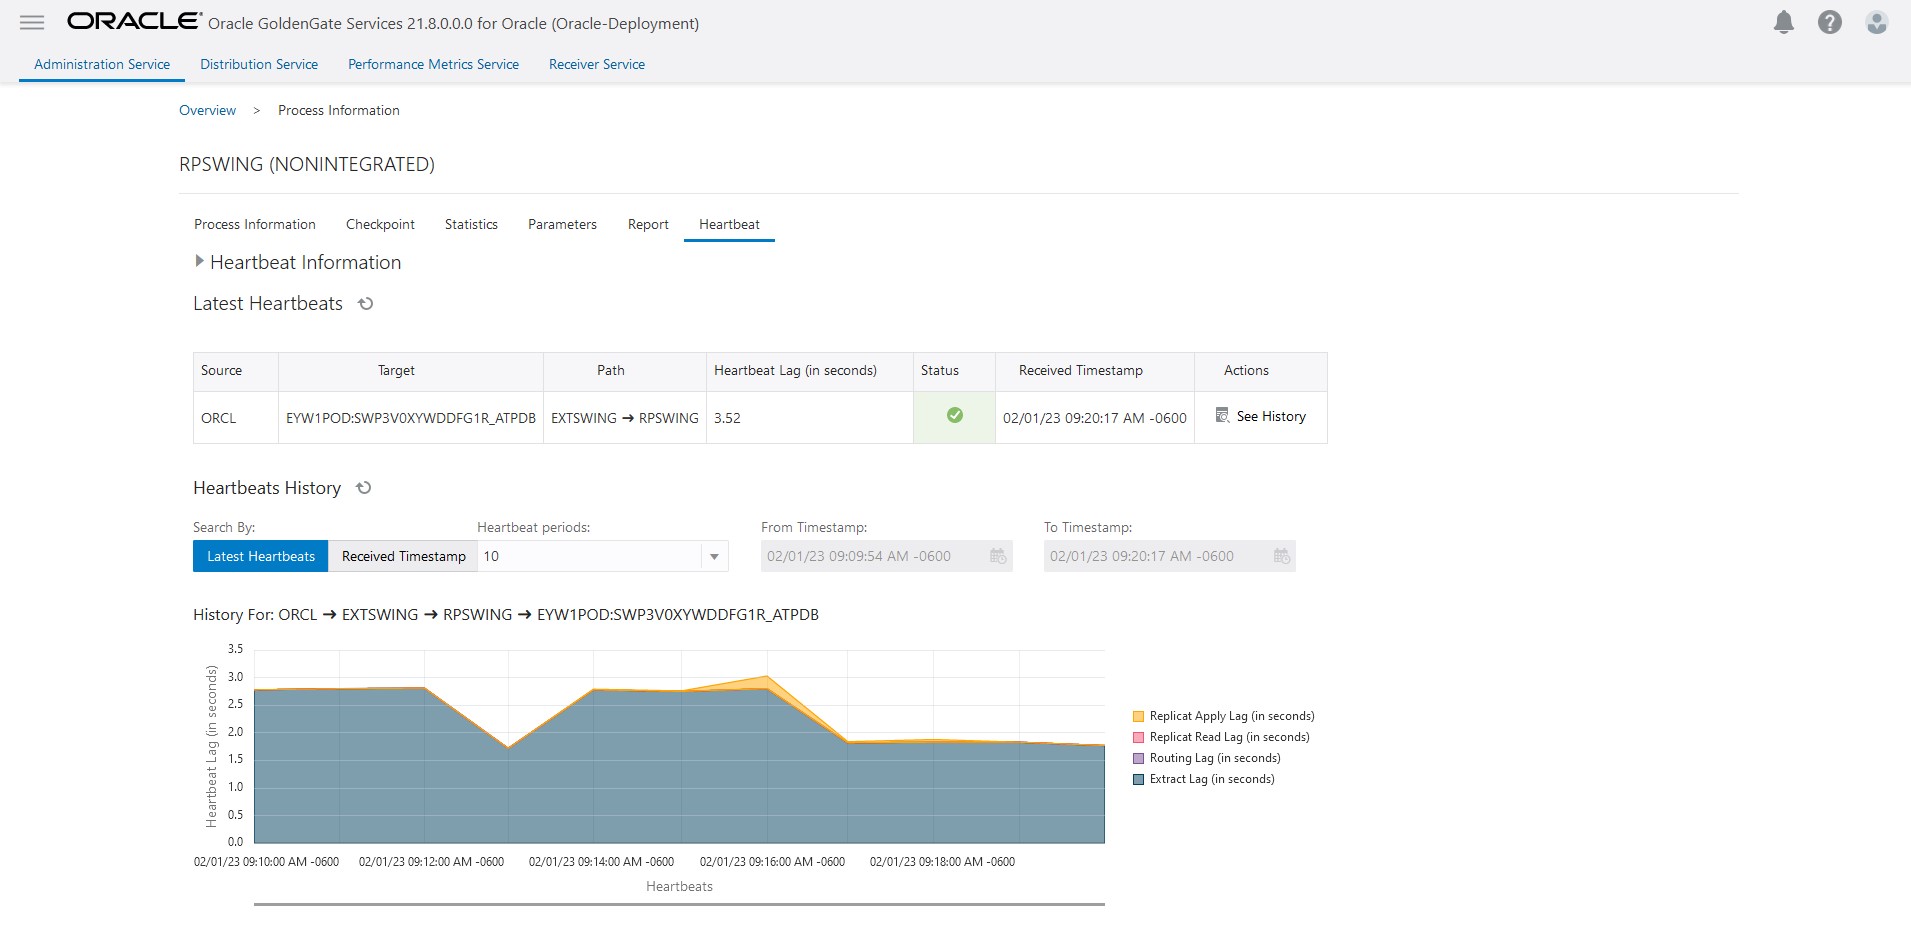
Task: Open the notifications bell
Action: (1783, 22)
